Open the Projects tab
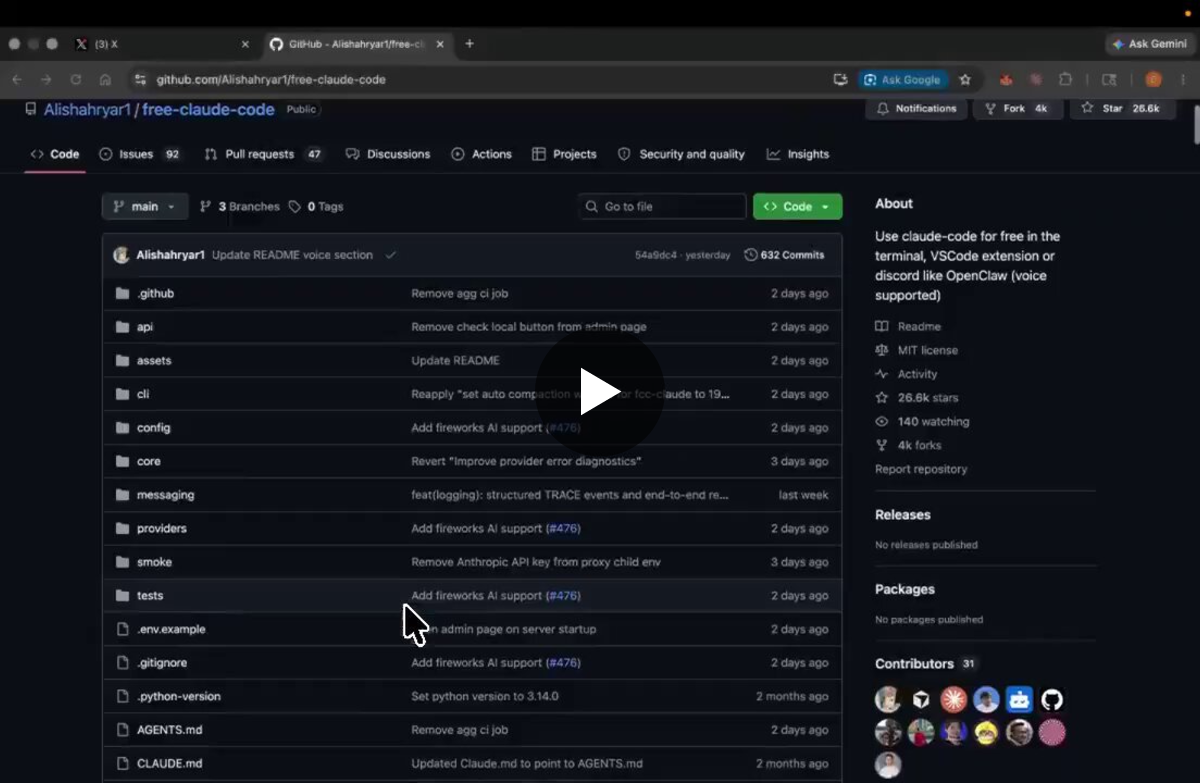This screenshot has height=783, width=1200. [x=565, y=154]
